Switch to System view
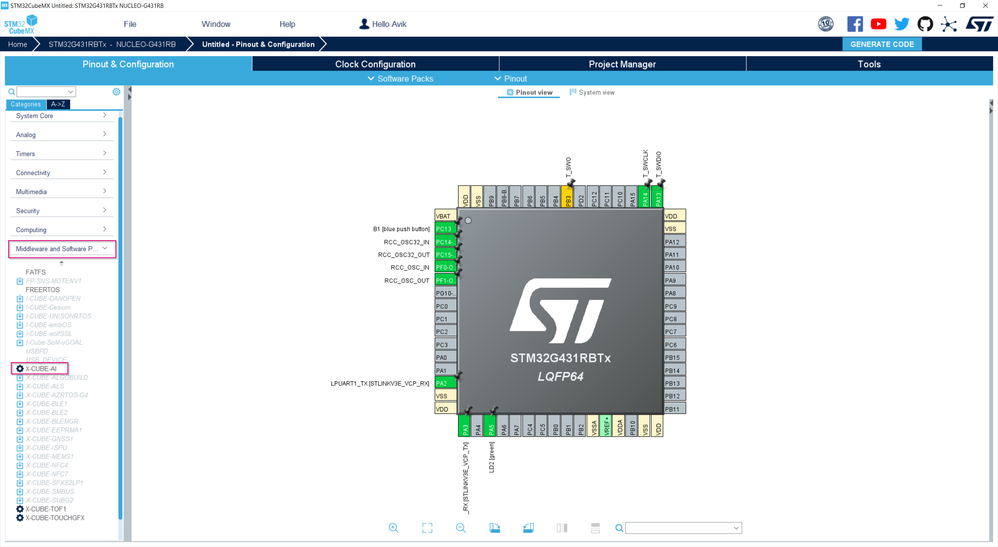The image size is (998, 547). [x=592, y=92]
